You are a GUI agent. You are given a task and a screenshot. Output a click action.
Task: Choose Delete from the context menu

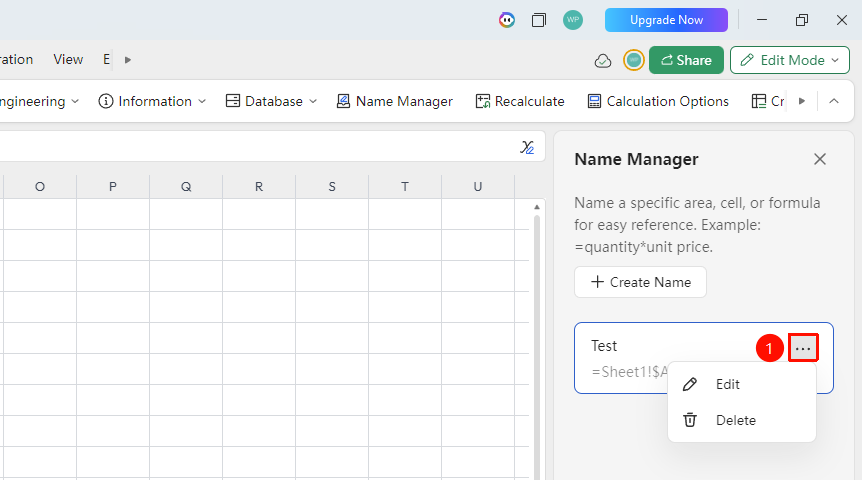(x=742, y=420)
